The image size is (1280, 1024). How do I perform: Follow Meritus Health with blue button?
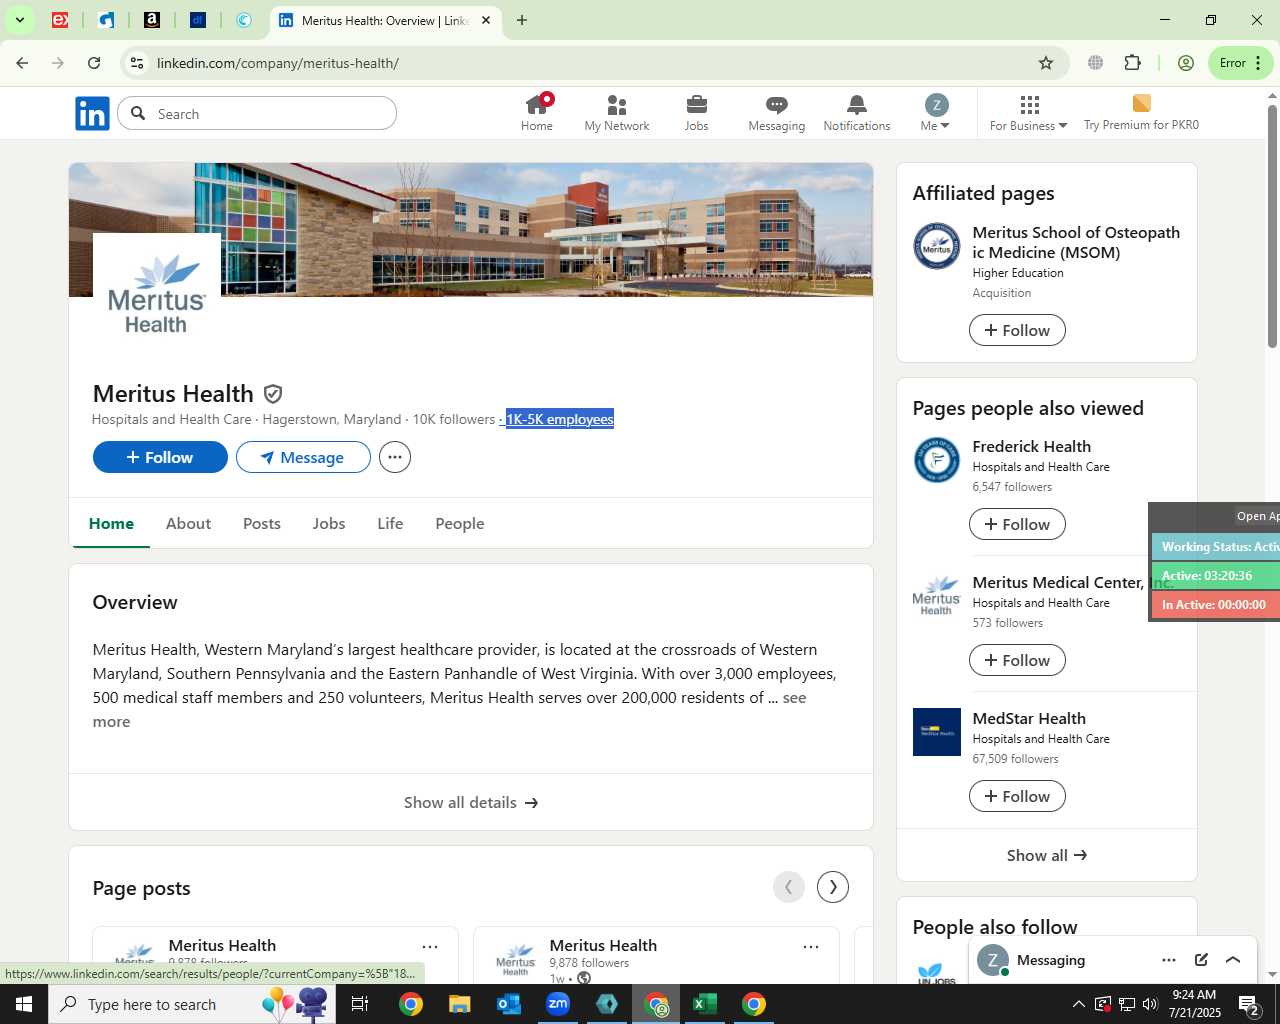pos(160,457)
